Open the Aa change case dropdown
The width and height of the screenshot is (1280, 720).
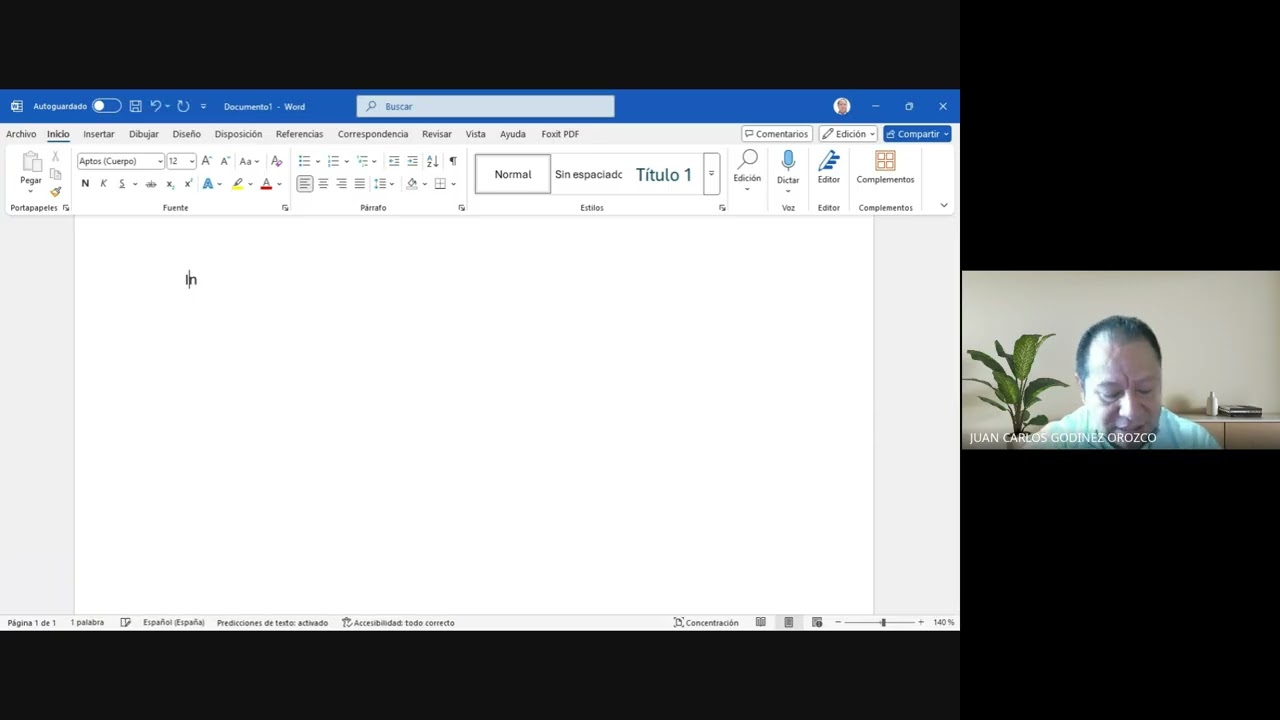[x=249, y=161]
